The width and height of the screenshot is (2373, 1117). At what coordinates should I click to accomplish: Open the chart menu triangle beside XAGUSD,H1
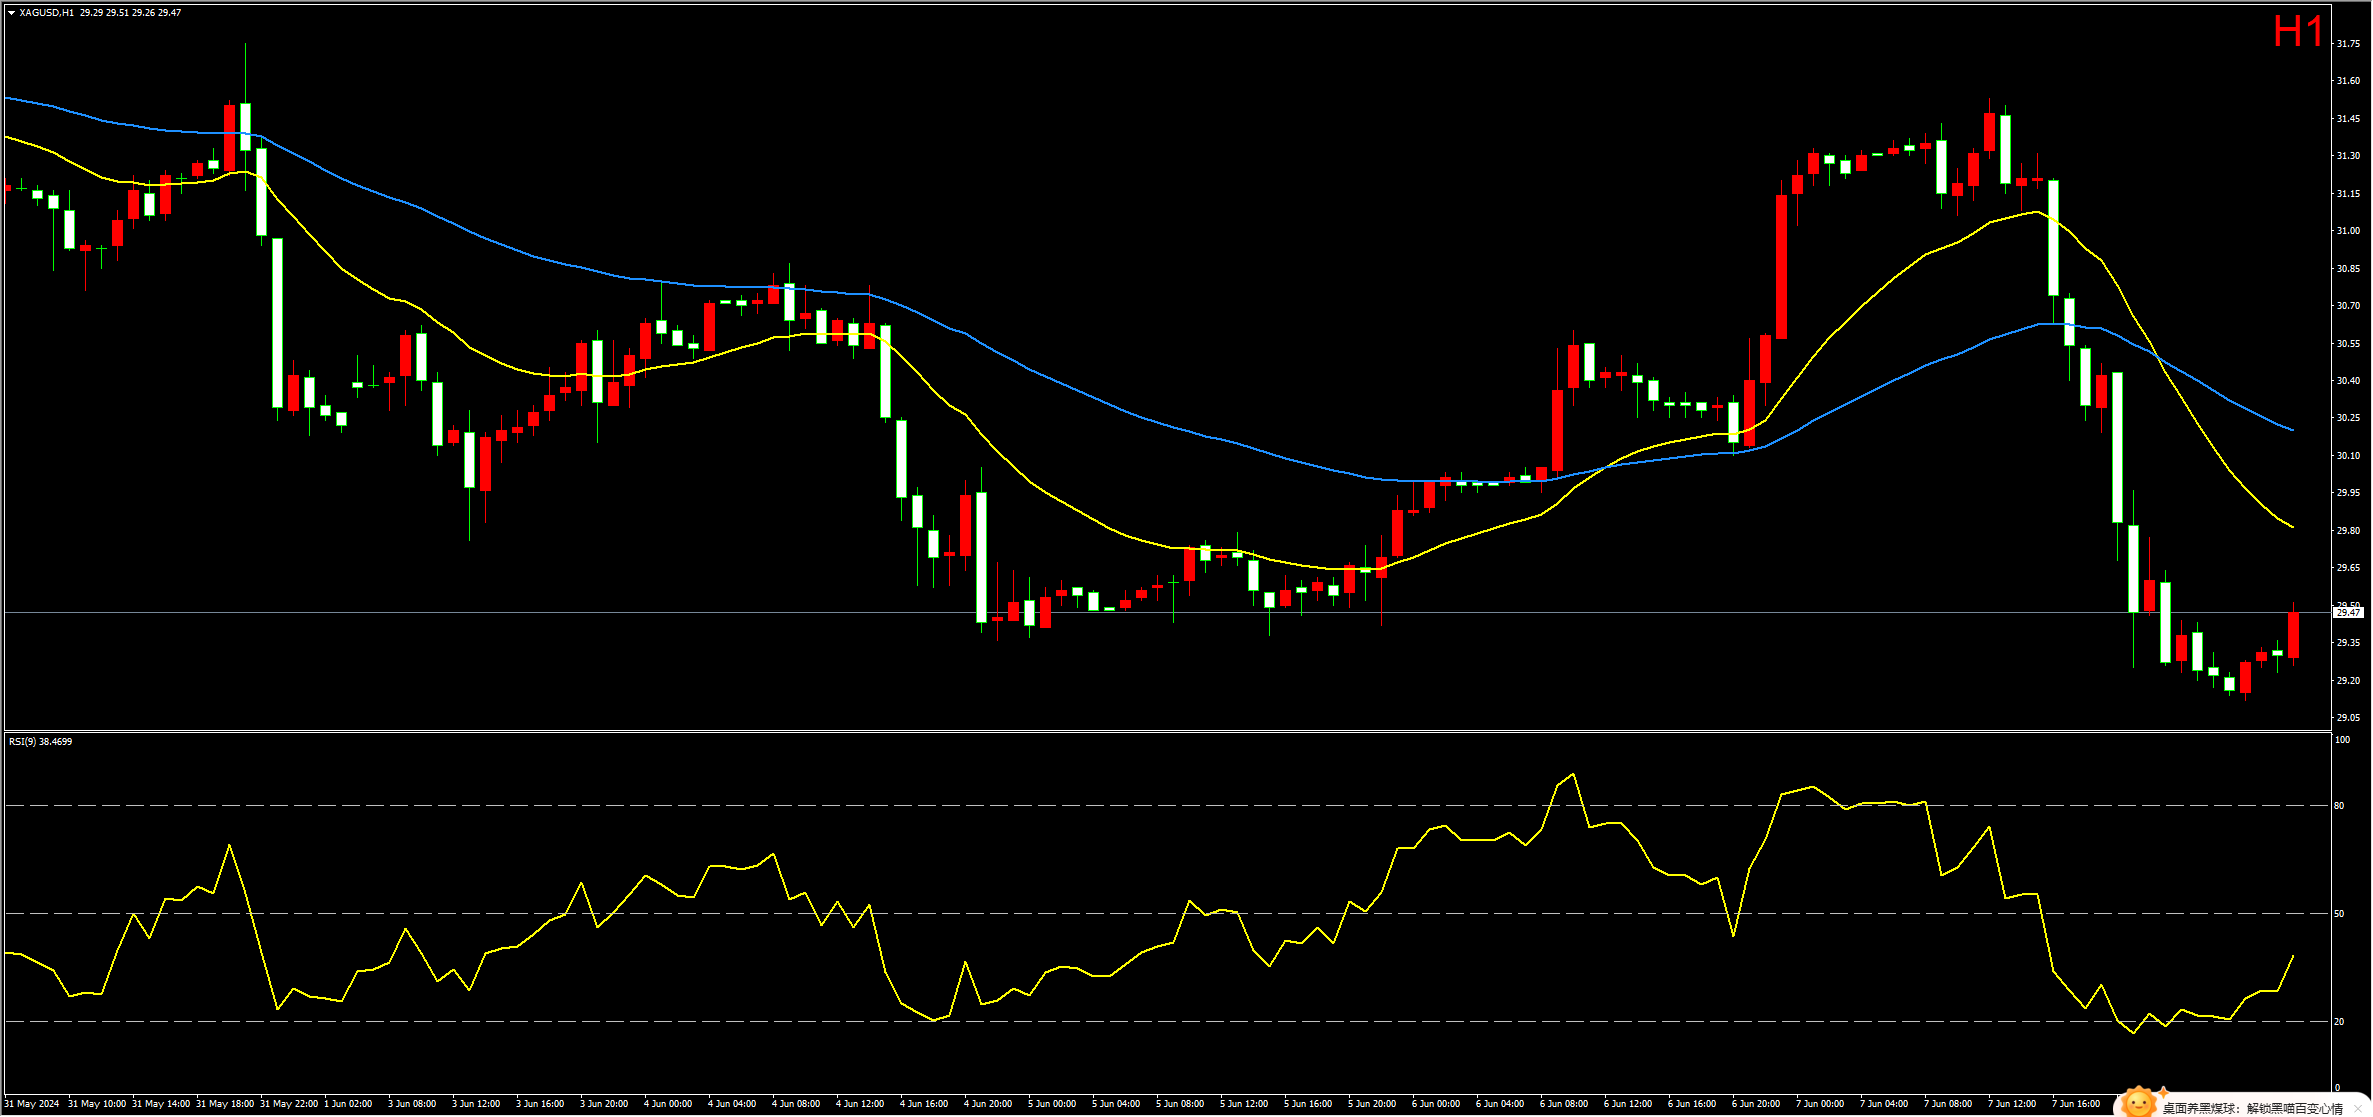pyautogui.click(x=12, y=13)
